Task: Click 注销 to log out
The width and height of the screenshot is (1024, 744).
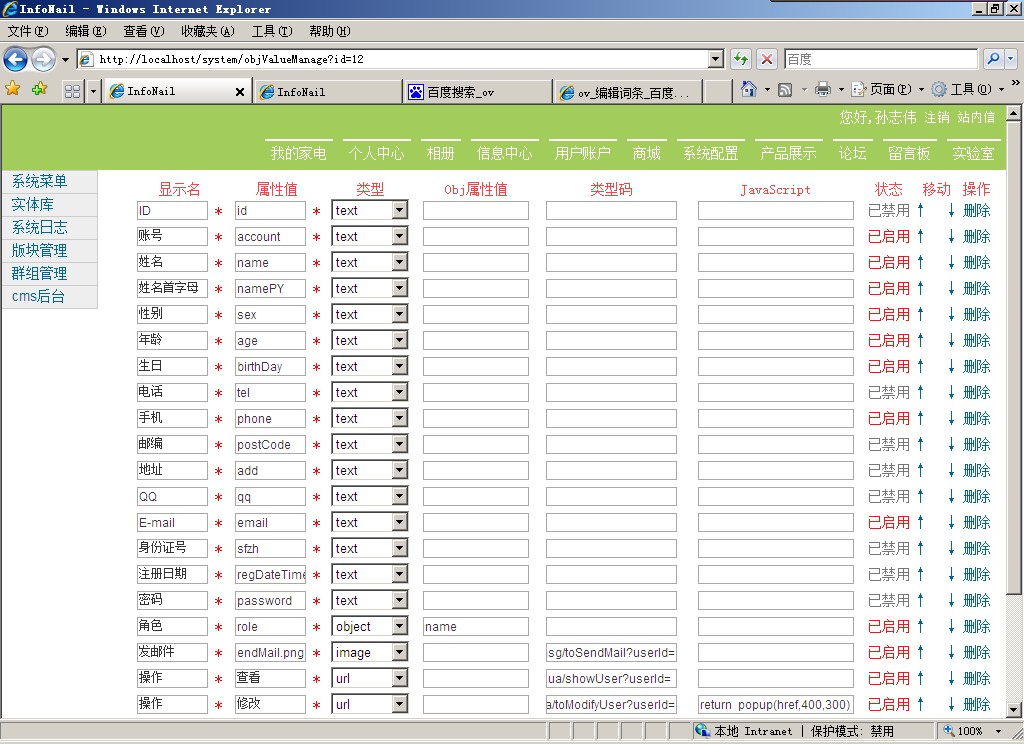Action: (x=938, y=117)
